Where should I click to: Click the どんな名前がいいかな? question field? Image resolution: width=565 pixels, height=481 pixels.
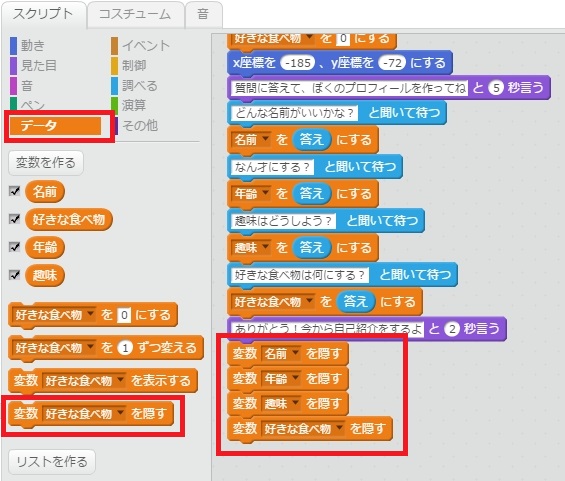pyautogui.click(x=294, y=113)
